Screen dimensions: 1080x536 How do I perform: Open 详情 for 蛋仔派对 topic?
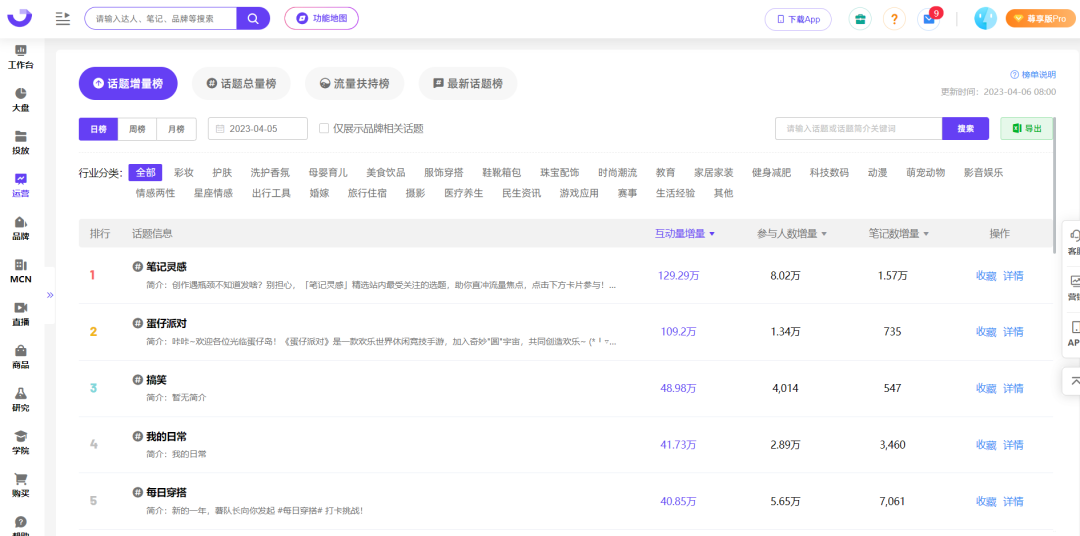coord(1013,332)
